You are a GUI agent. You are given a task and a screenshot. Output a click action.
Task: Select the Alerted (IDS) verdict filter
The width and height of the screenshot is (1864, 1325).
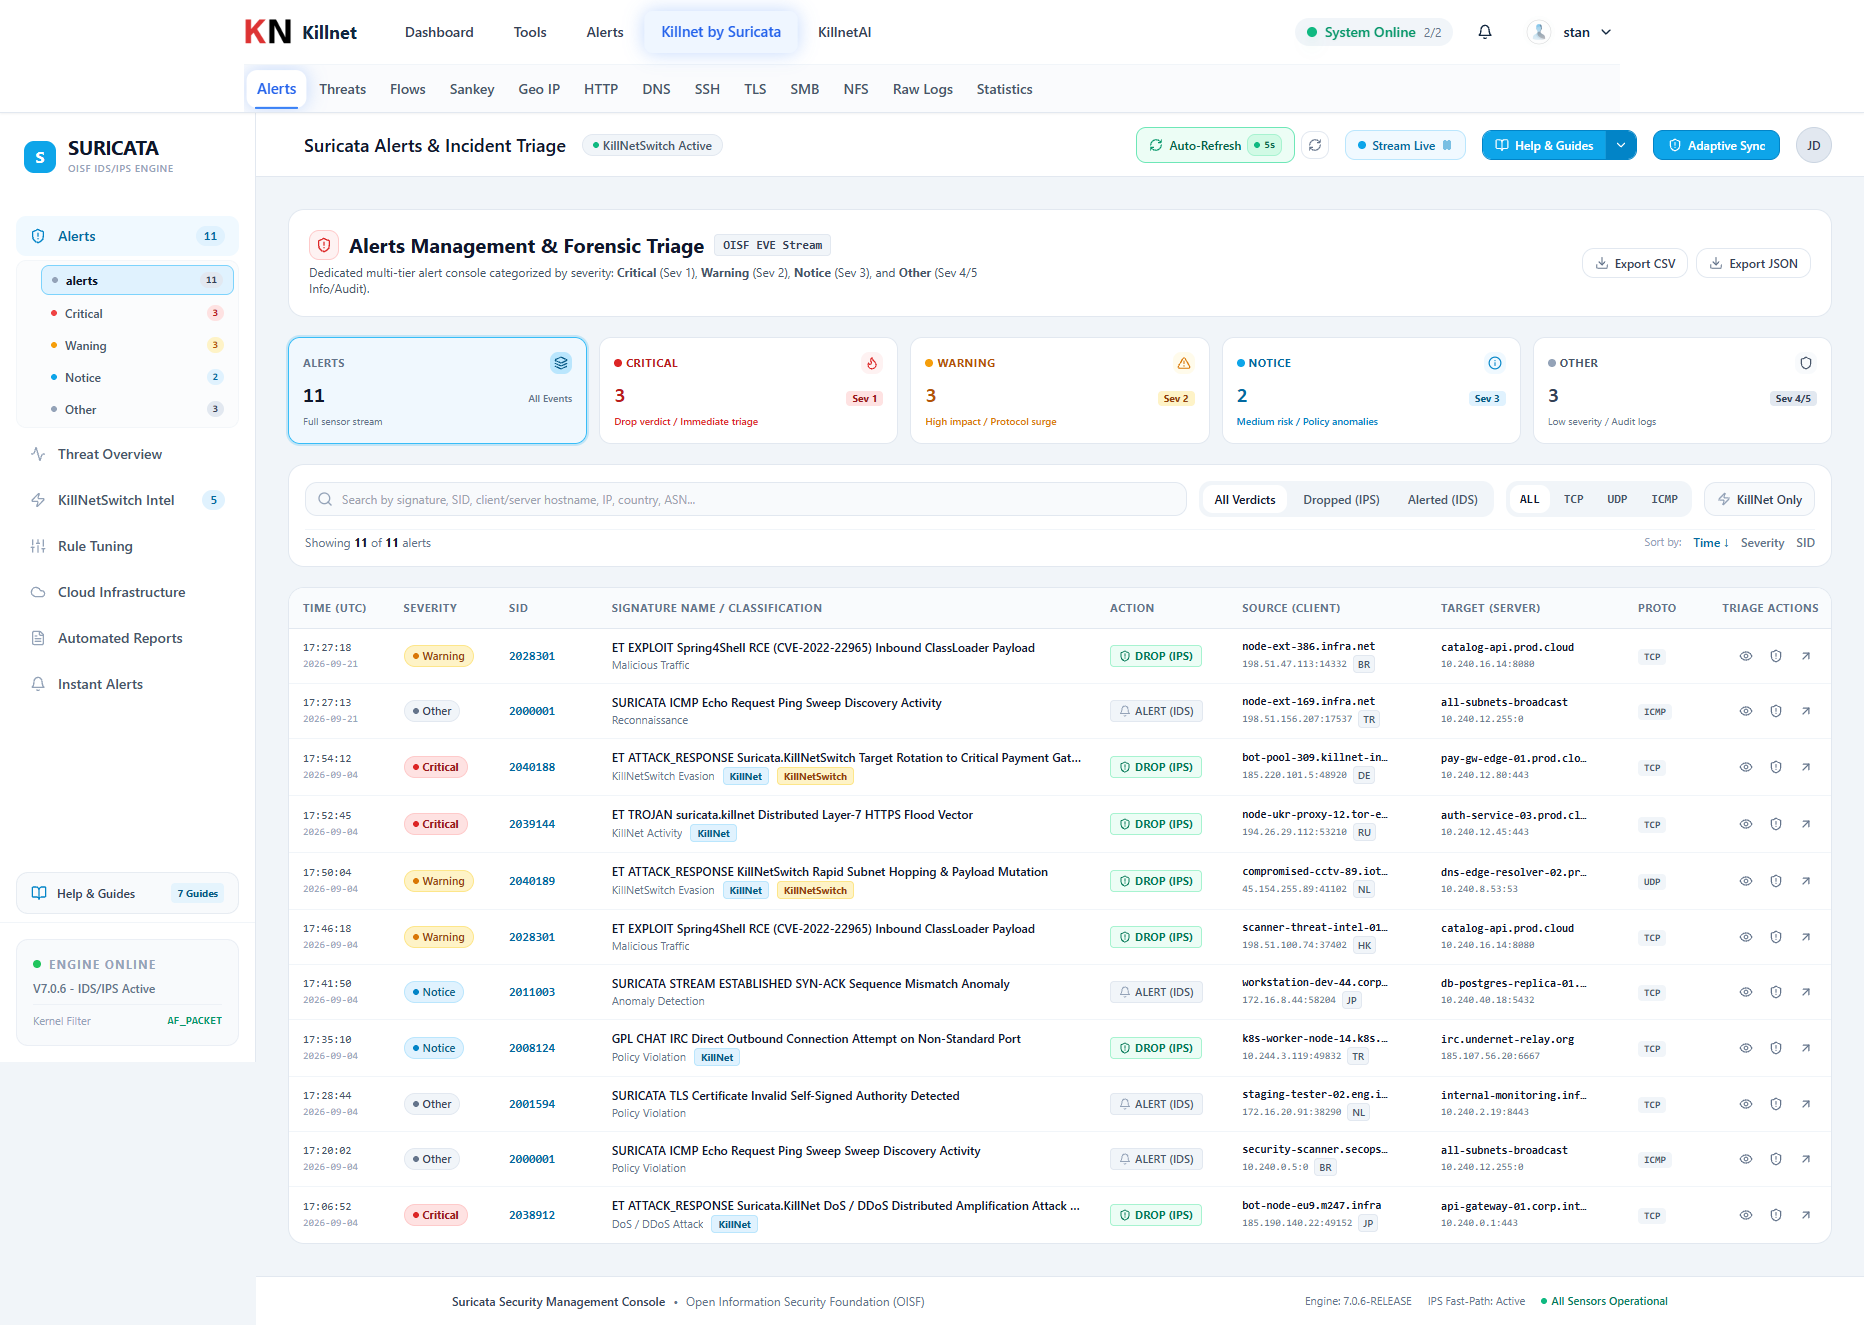pyautogui.click(x=1442, y=499)
